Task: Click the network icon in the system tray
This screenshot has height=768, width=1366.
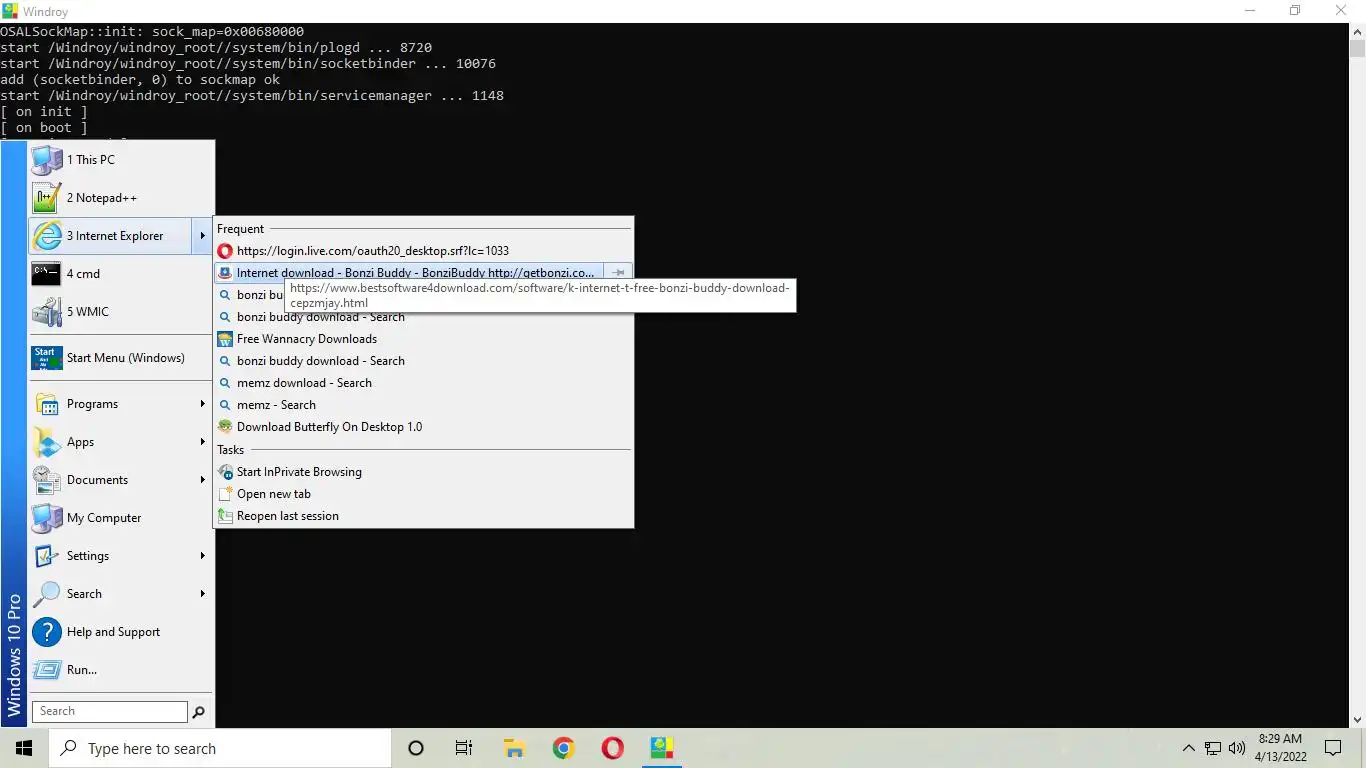Action: 1213,748
